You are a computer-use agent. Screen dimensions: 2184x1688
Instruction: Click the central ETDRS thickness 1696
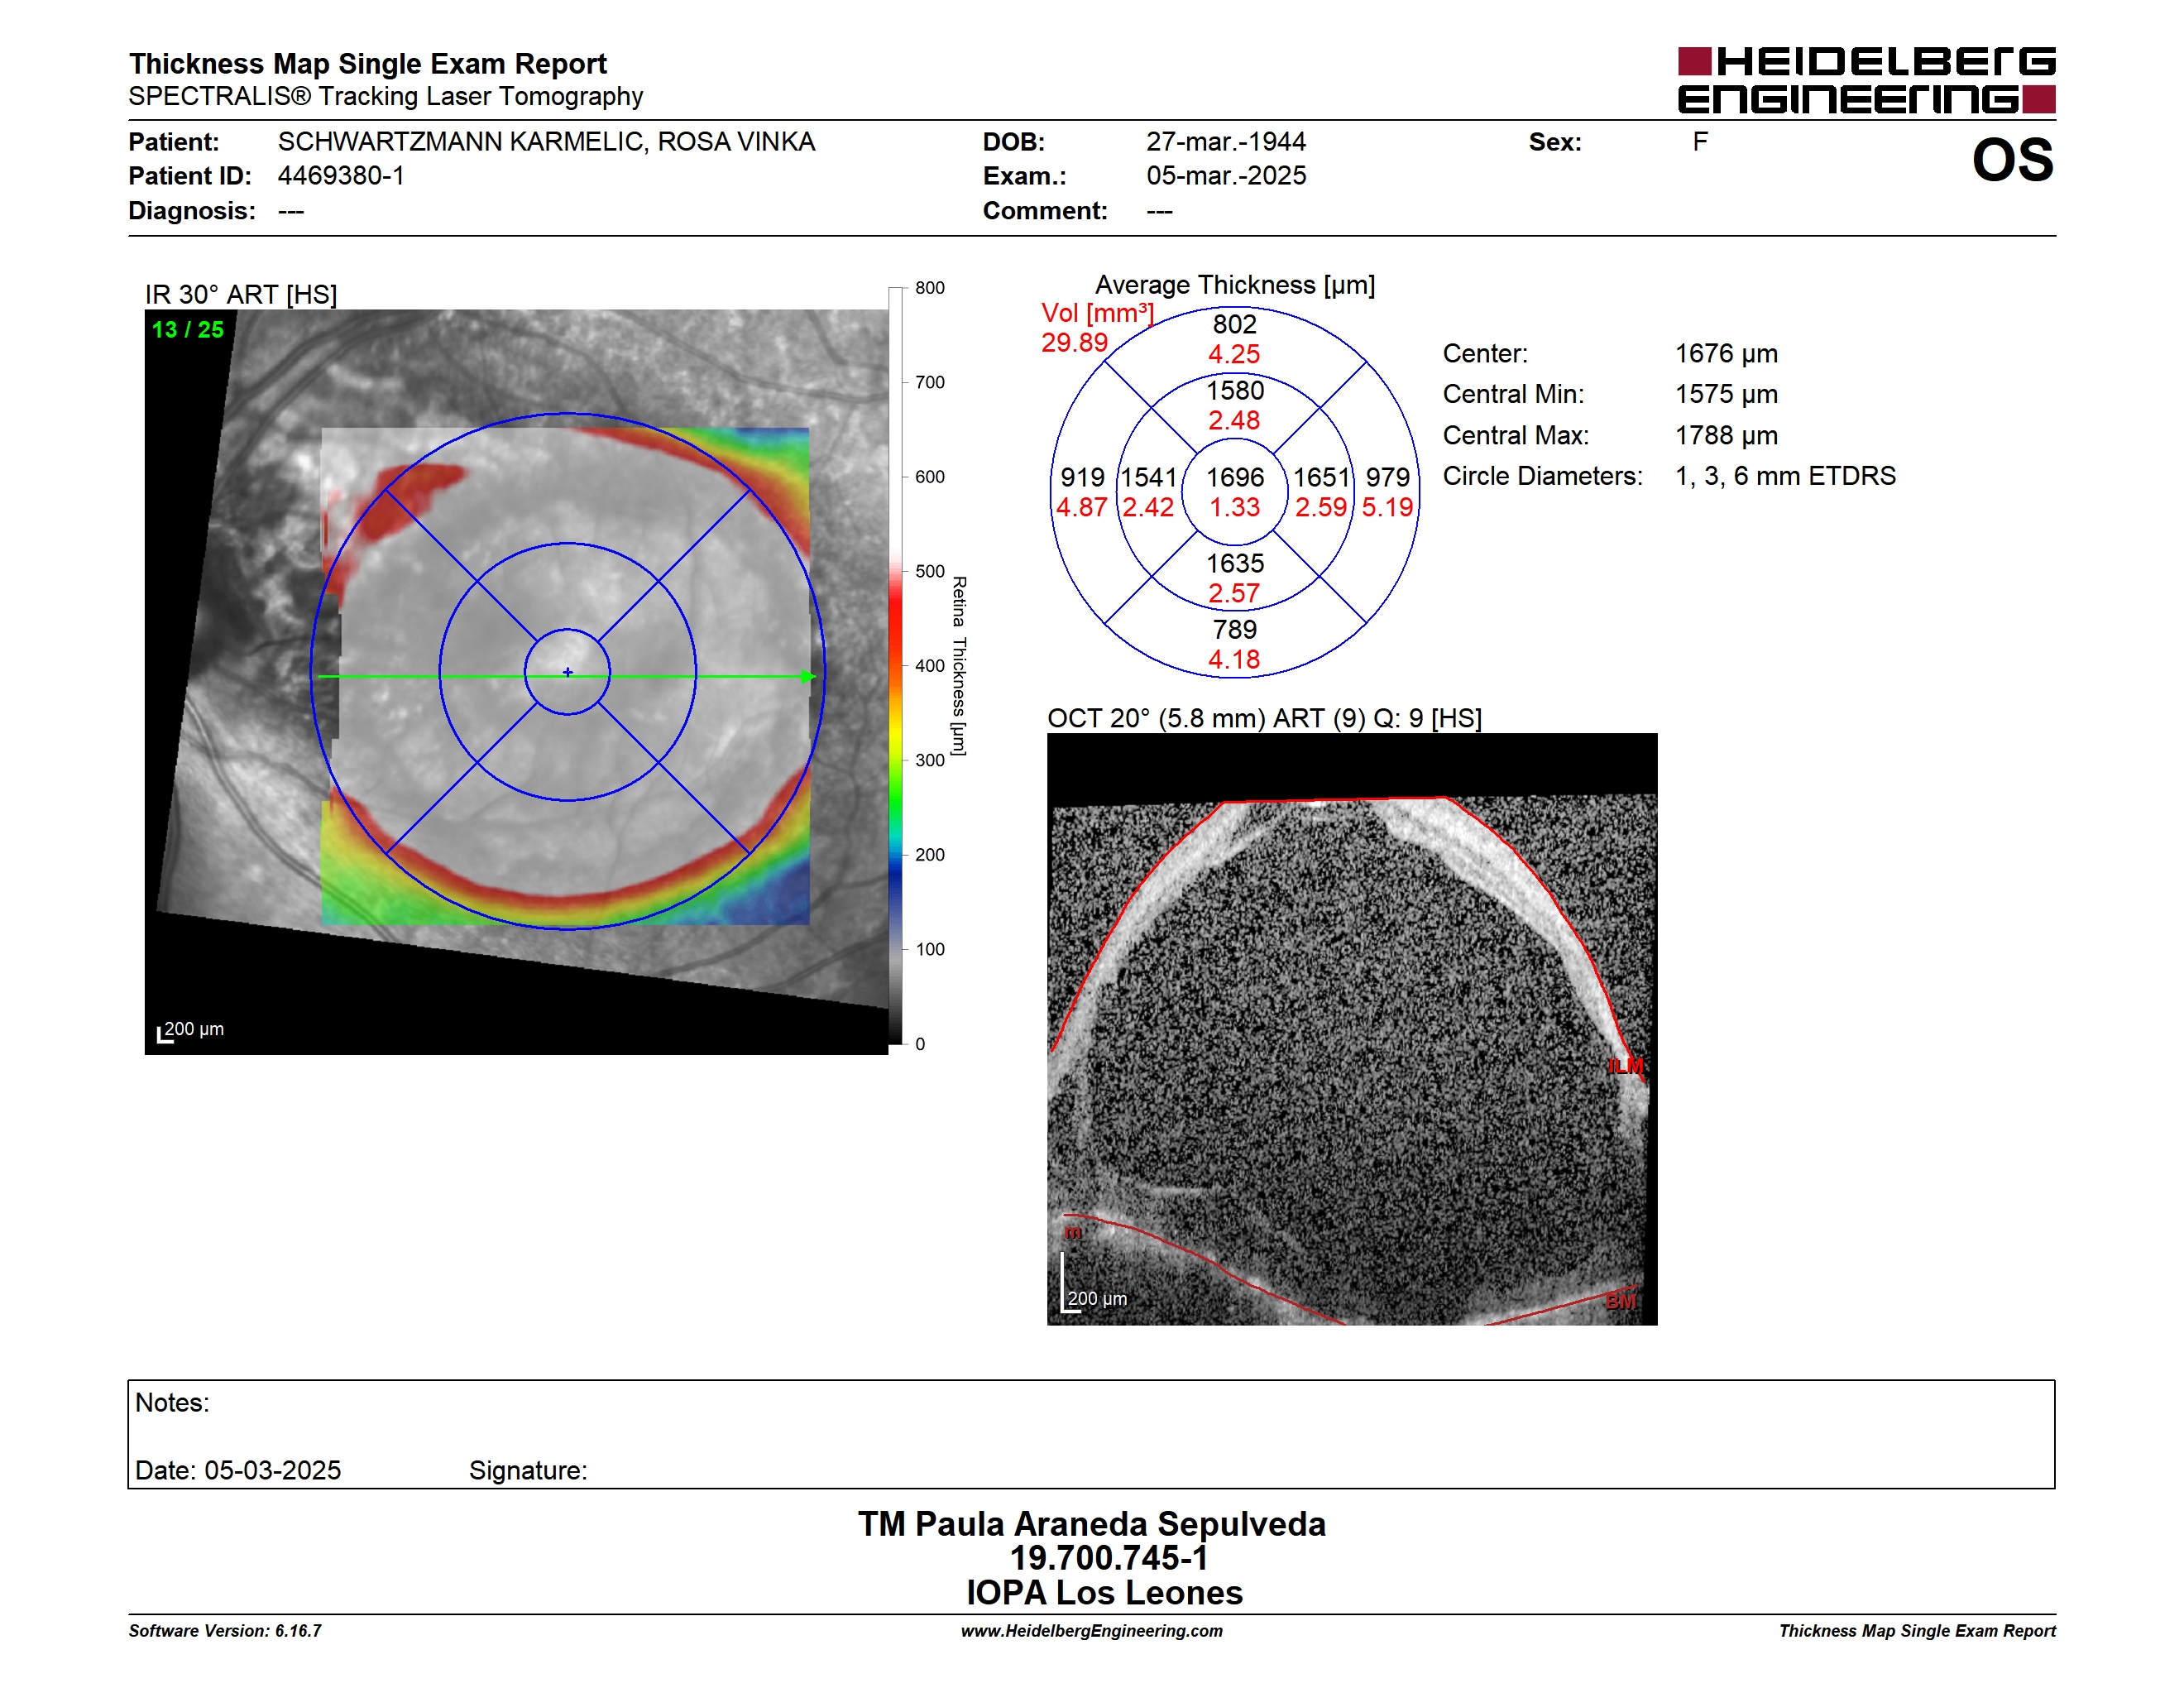[1235, 477]
